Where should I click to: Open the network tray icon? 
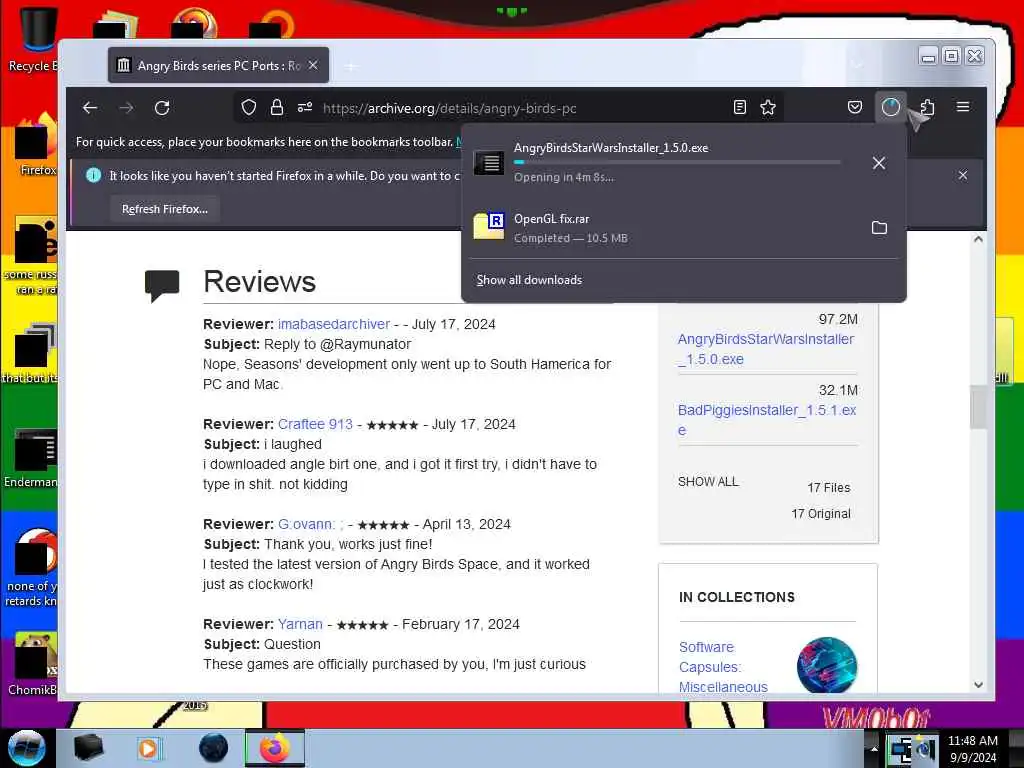click(901, 750)
